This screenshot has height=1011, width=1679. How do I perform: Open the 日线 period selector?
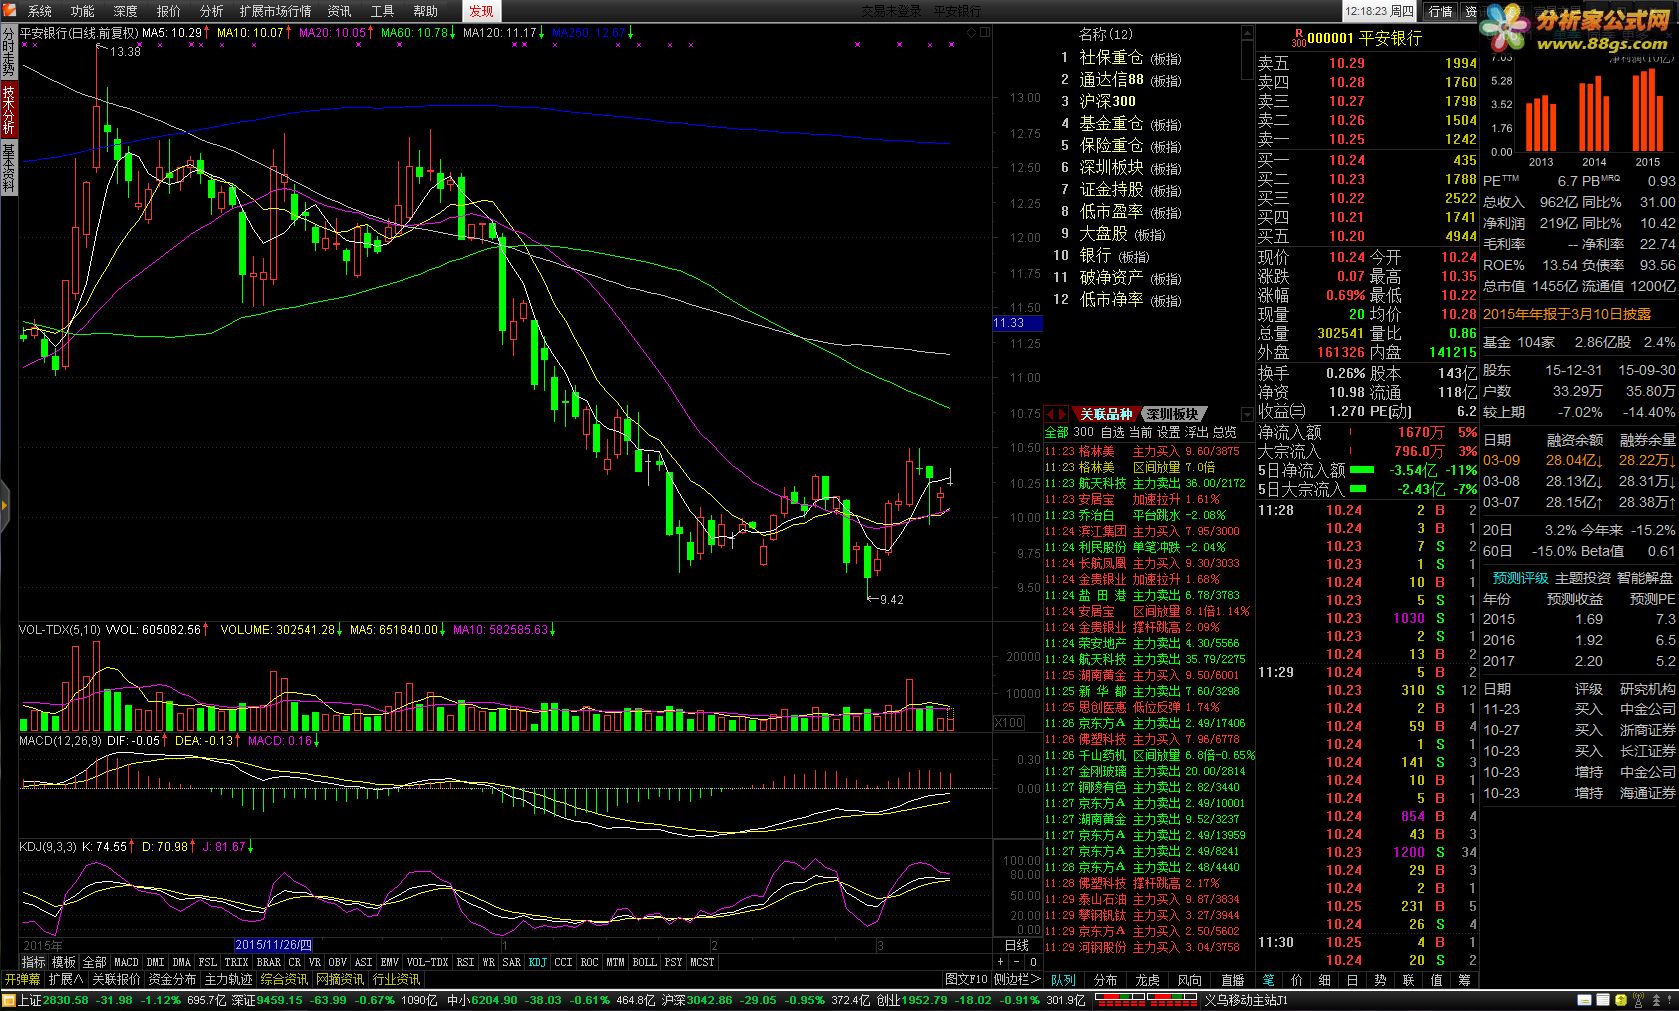point(1016,945)
